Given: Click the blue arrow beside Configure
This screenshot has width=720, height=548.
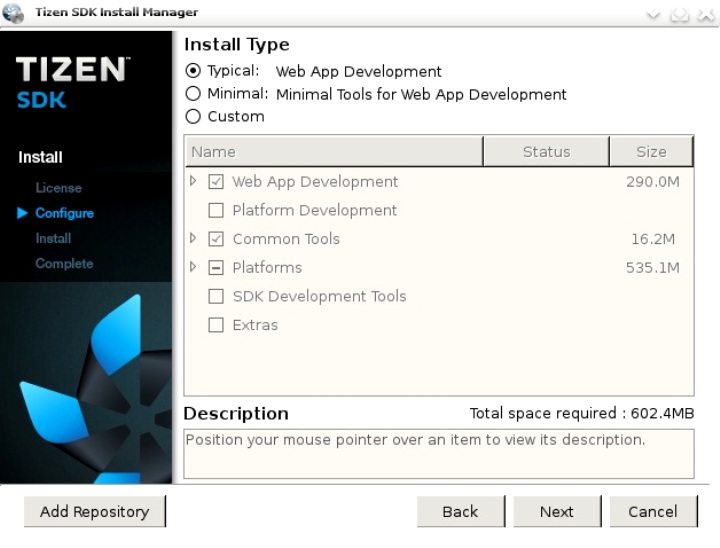Looking at the screenshot, I should point(22,213).
